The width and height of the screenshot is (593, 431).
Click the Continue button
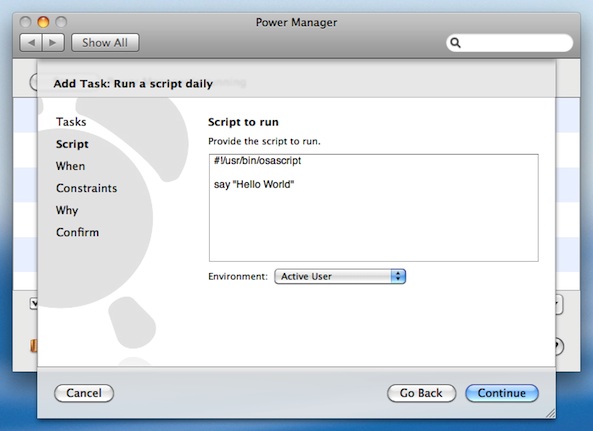coord(502,393)
